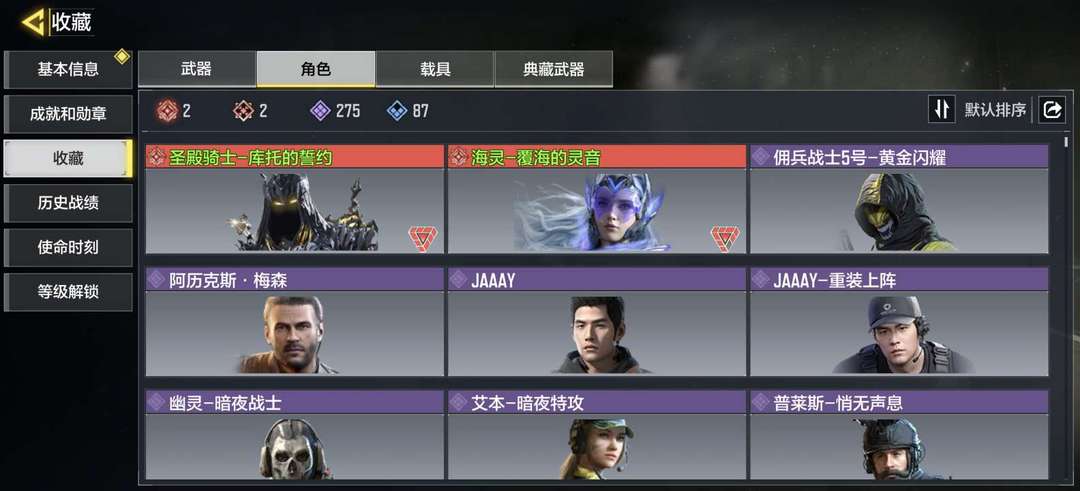The width and height of the screenshot is (1080, 491).
Task: Switch to the 载具 tab
Action: pyautogui.click(x=435, y=69)
